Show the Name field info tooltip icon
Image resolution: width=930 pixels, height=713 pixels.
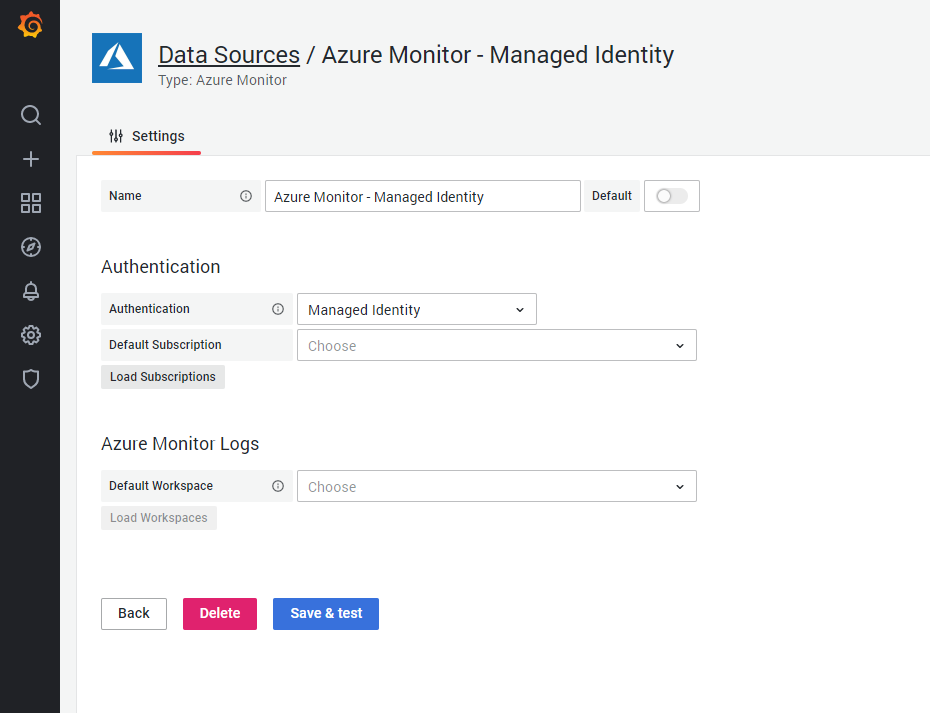click(x=247, y=196)
